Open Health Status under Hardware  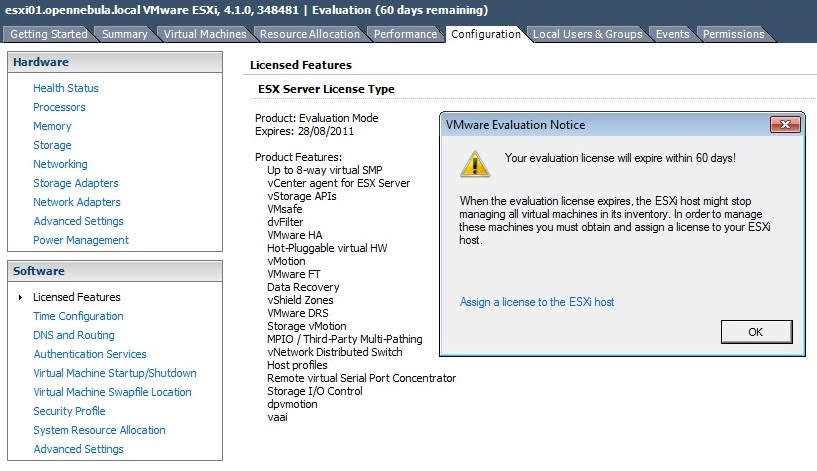(x=66, y=88)
